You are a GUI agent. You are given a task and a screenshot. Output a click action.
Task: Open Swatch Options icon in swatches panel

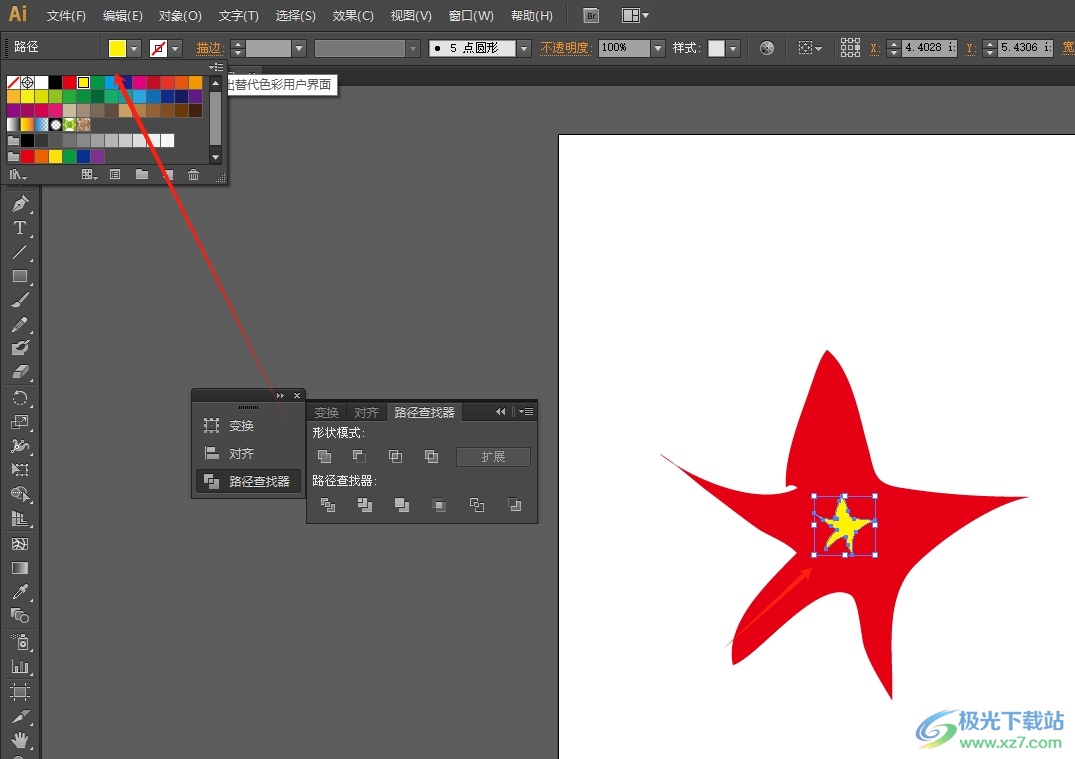click(115, 175)
